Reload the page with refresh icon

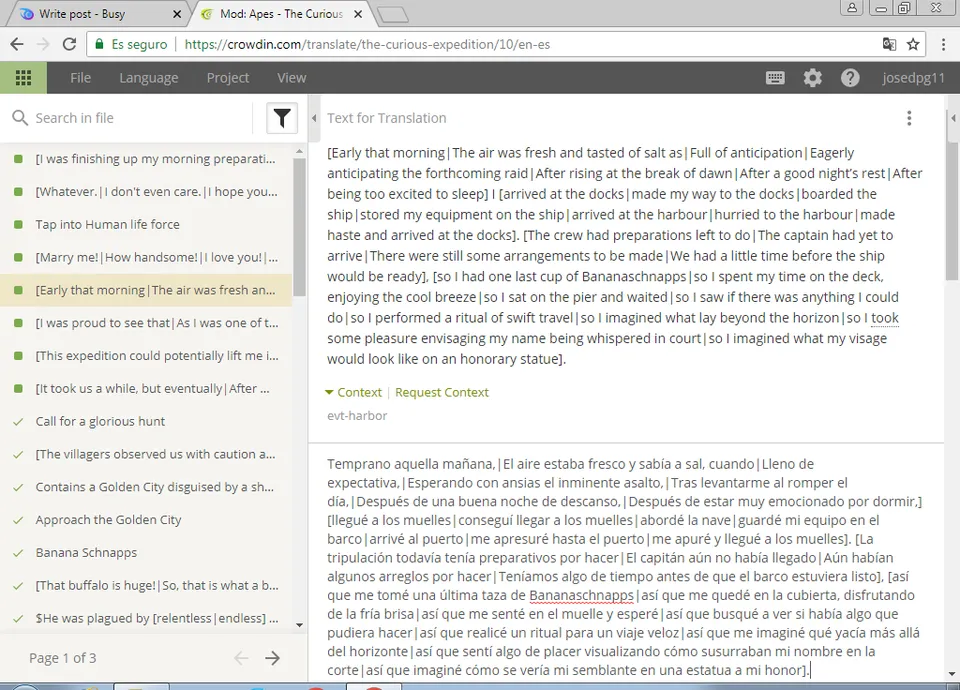[69, 44]
